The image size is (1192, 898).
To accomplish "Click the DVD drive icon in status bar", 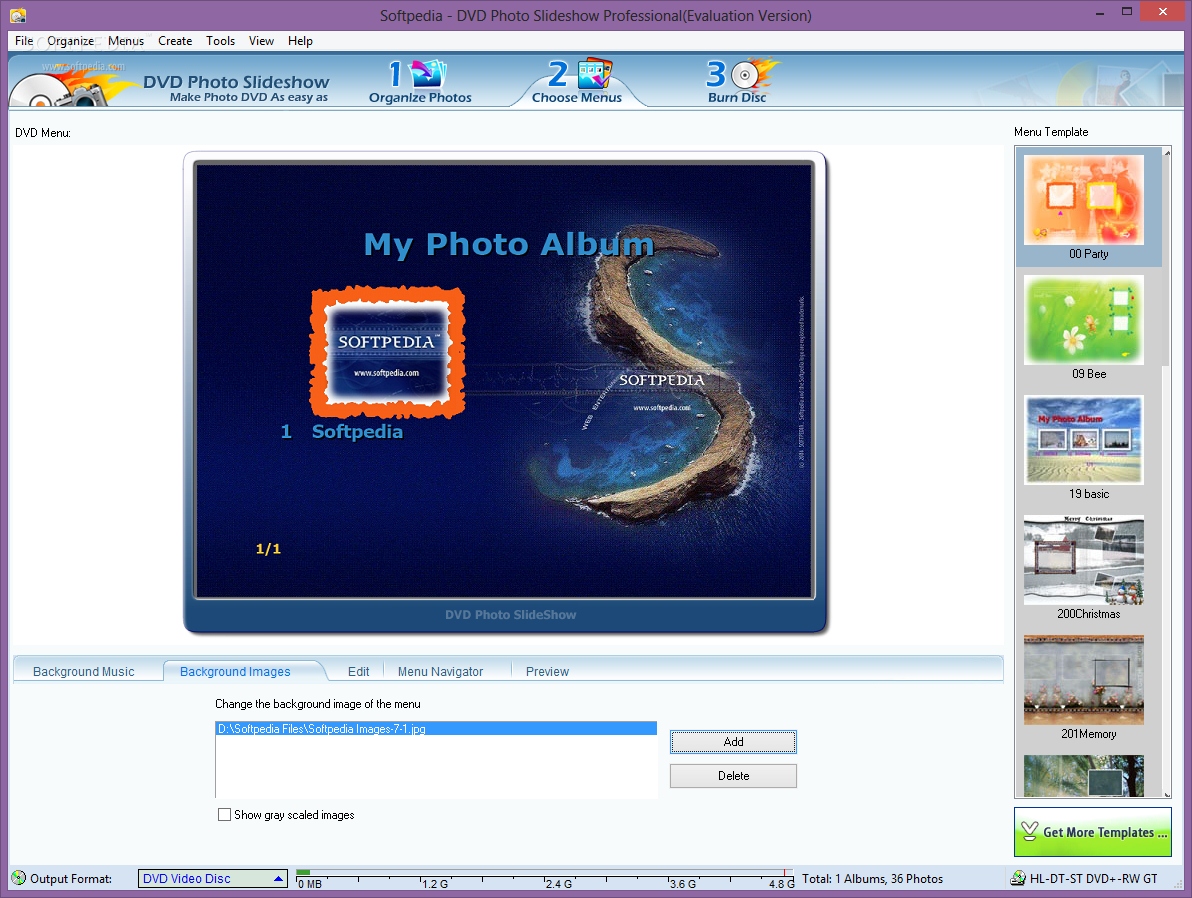I will (x=1017, y=878).
